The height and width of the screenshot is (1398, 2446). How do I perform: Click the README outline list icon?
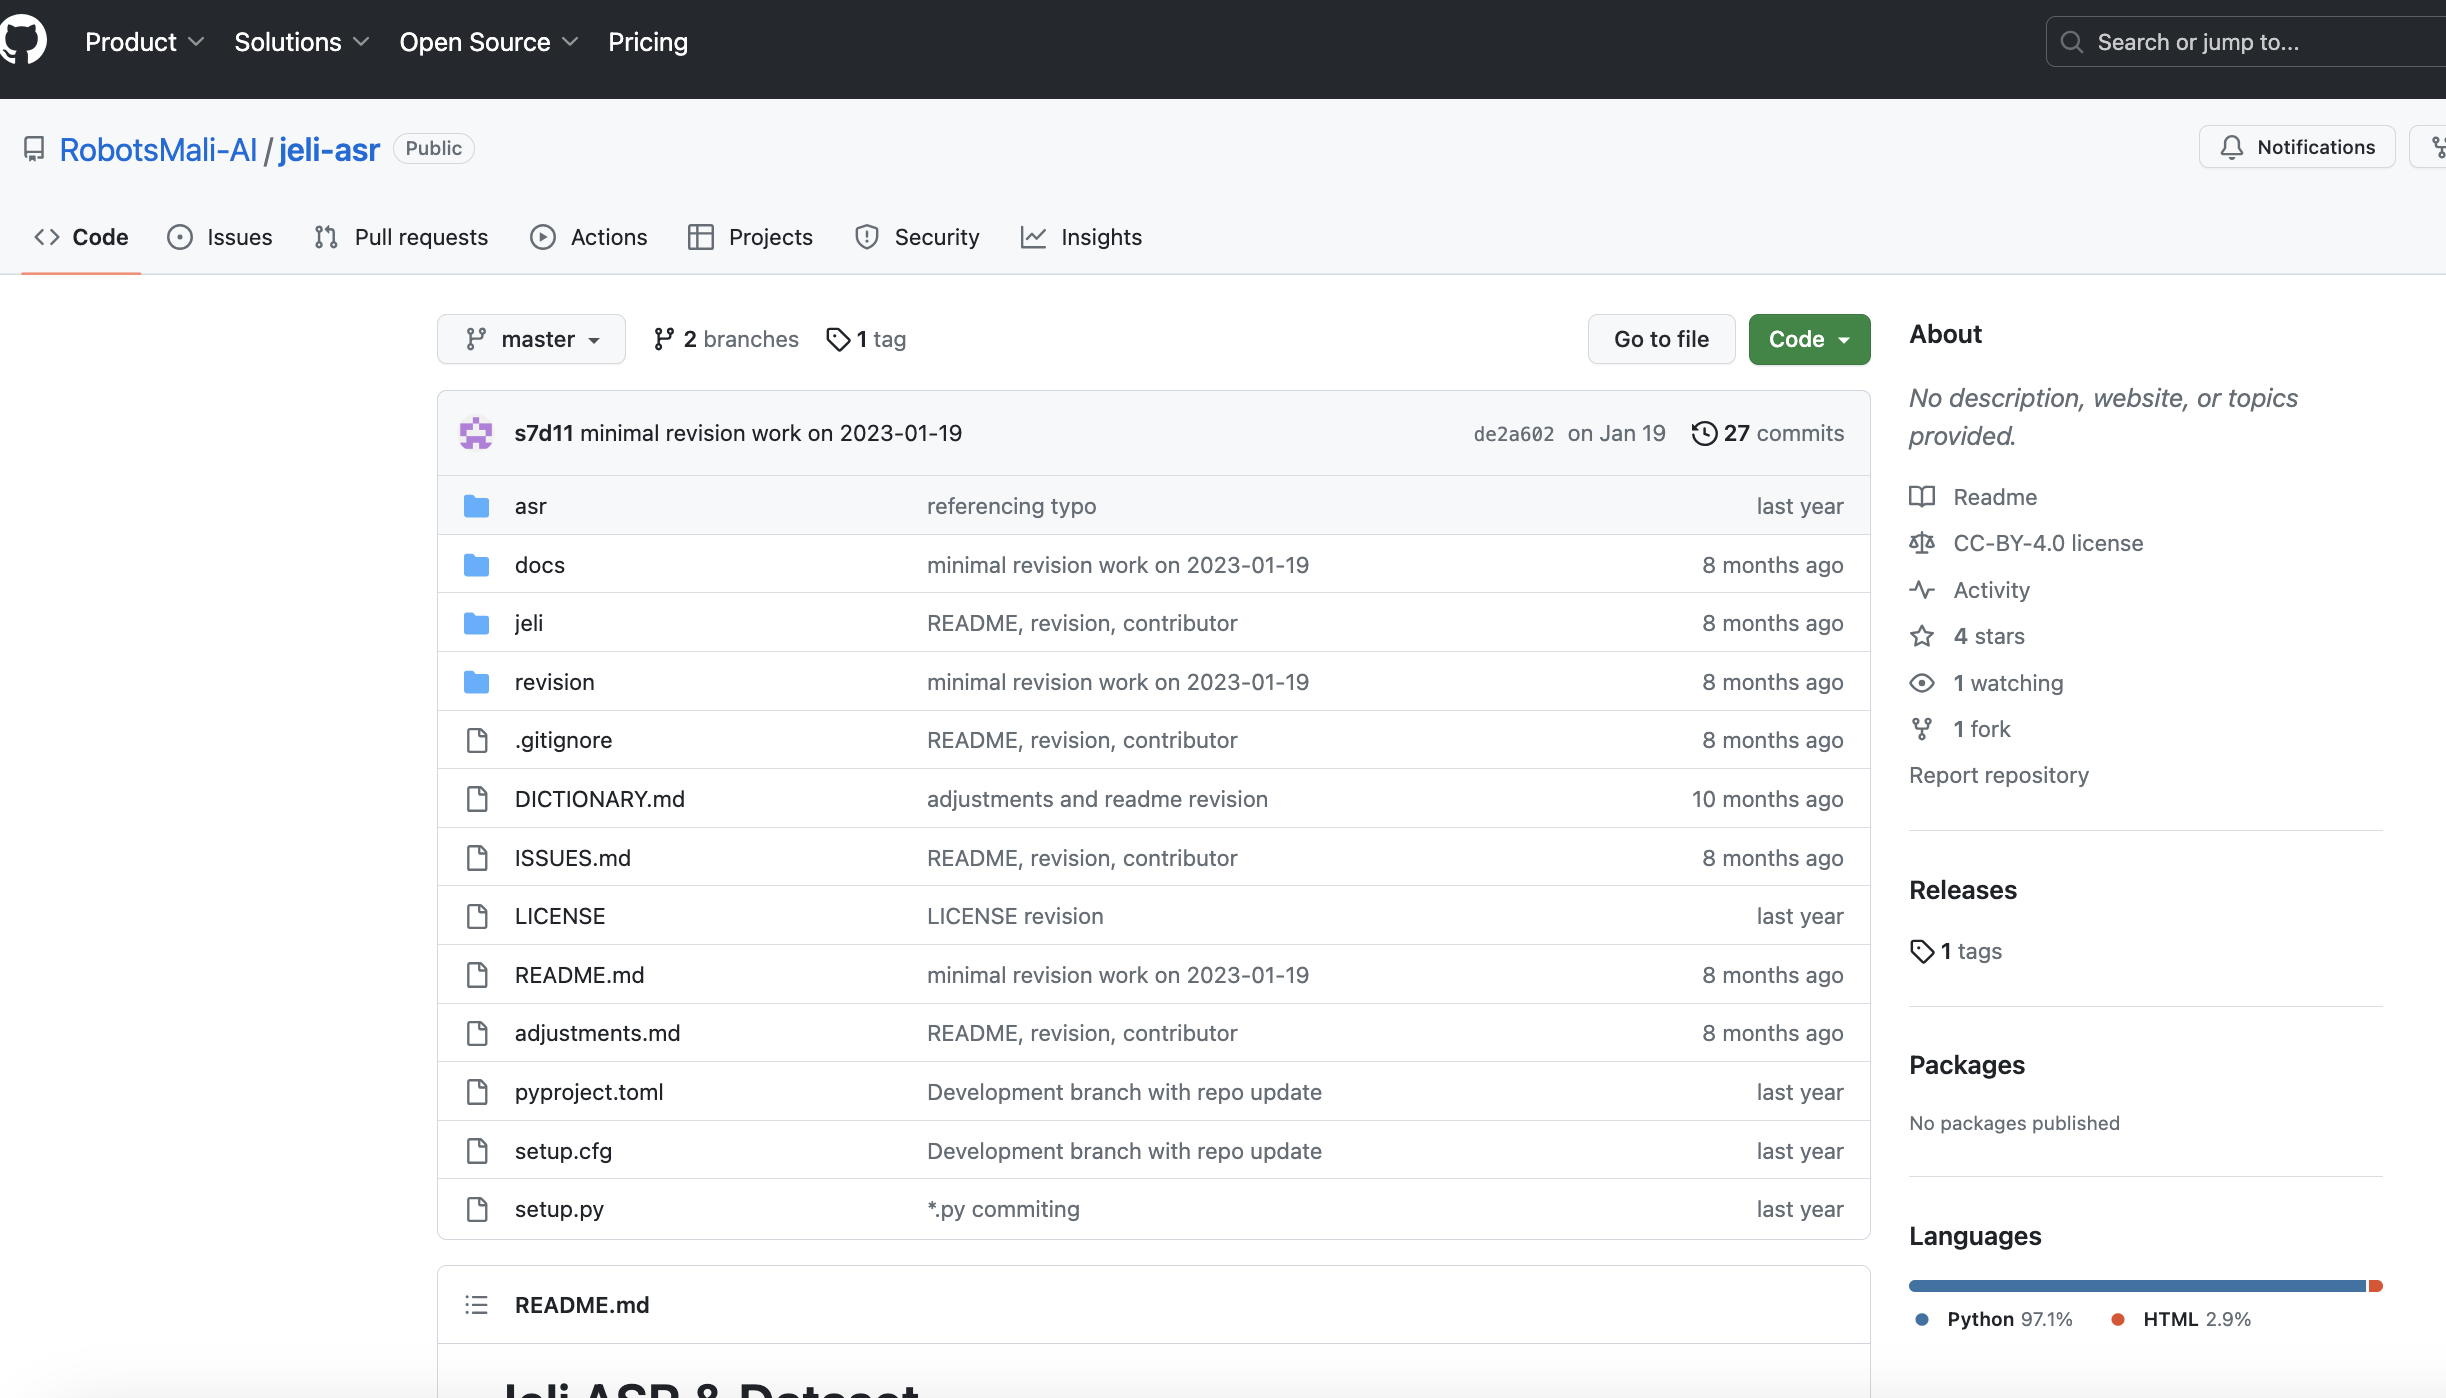click(476, 1305)
